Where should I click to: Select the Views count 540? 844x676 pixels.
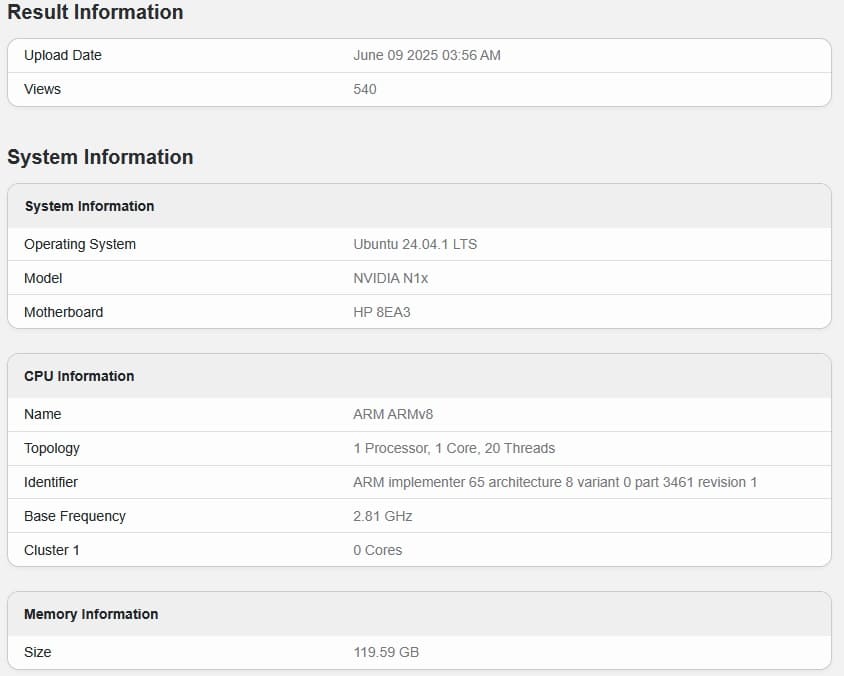364,89
